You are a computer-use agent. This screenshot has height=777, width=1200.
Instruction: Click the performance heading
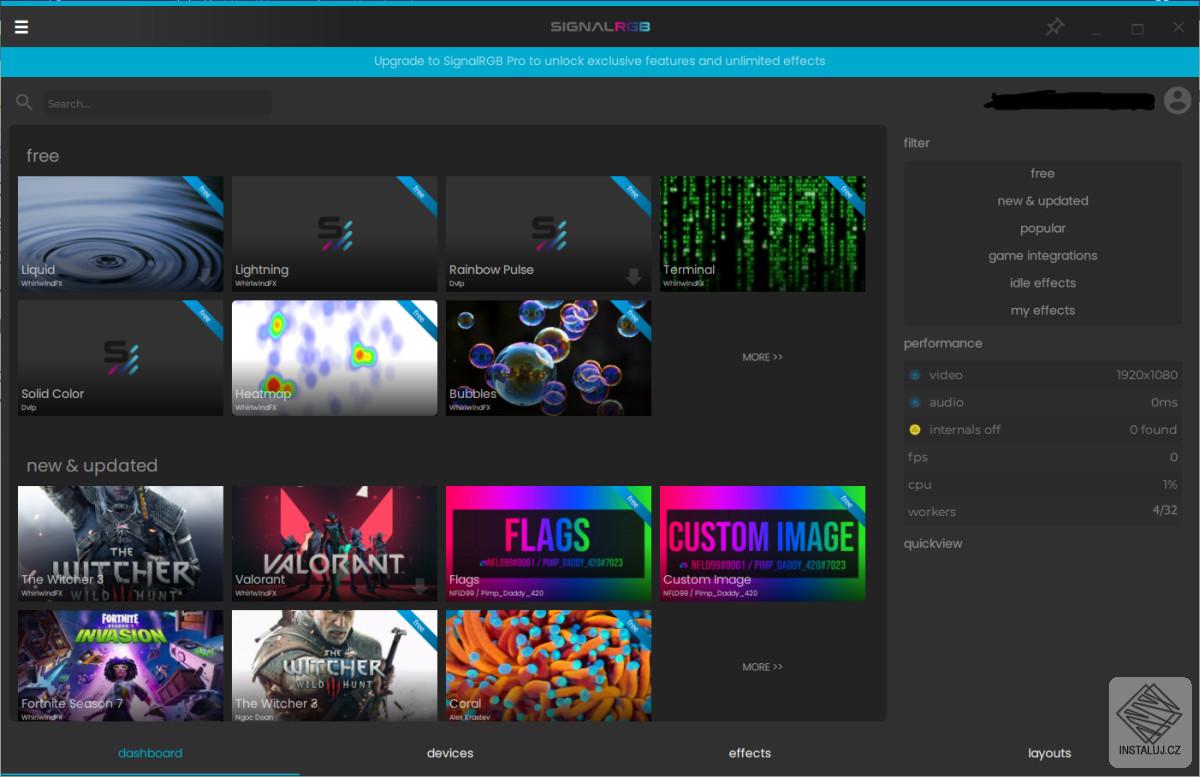point(943,343)
